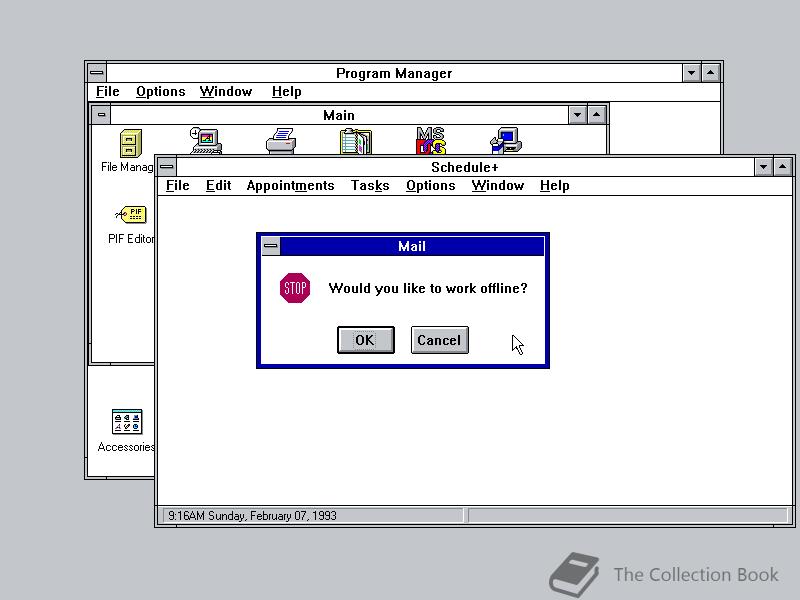
Task: Open the Control Panel computer icon in Main
Action: point(206,141)
